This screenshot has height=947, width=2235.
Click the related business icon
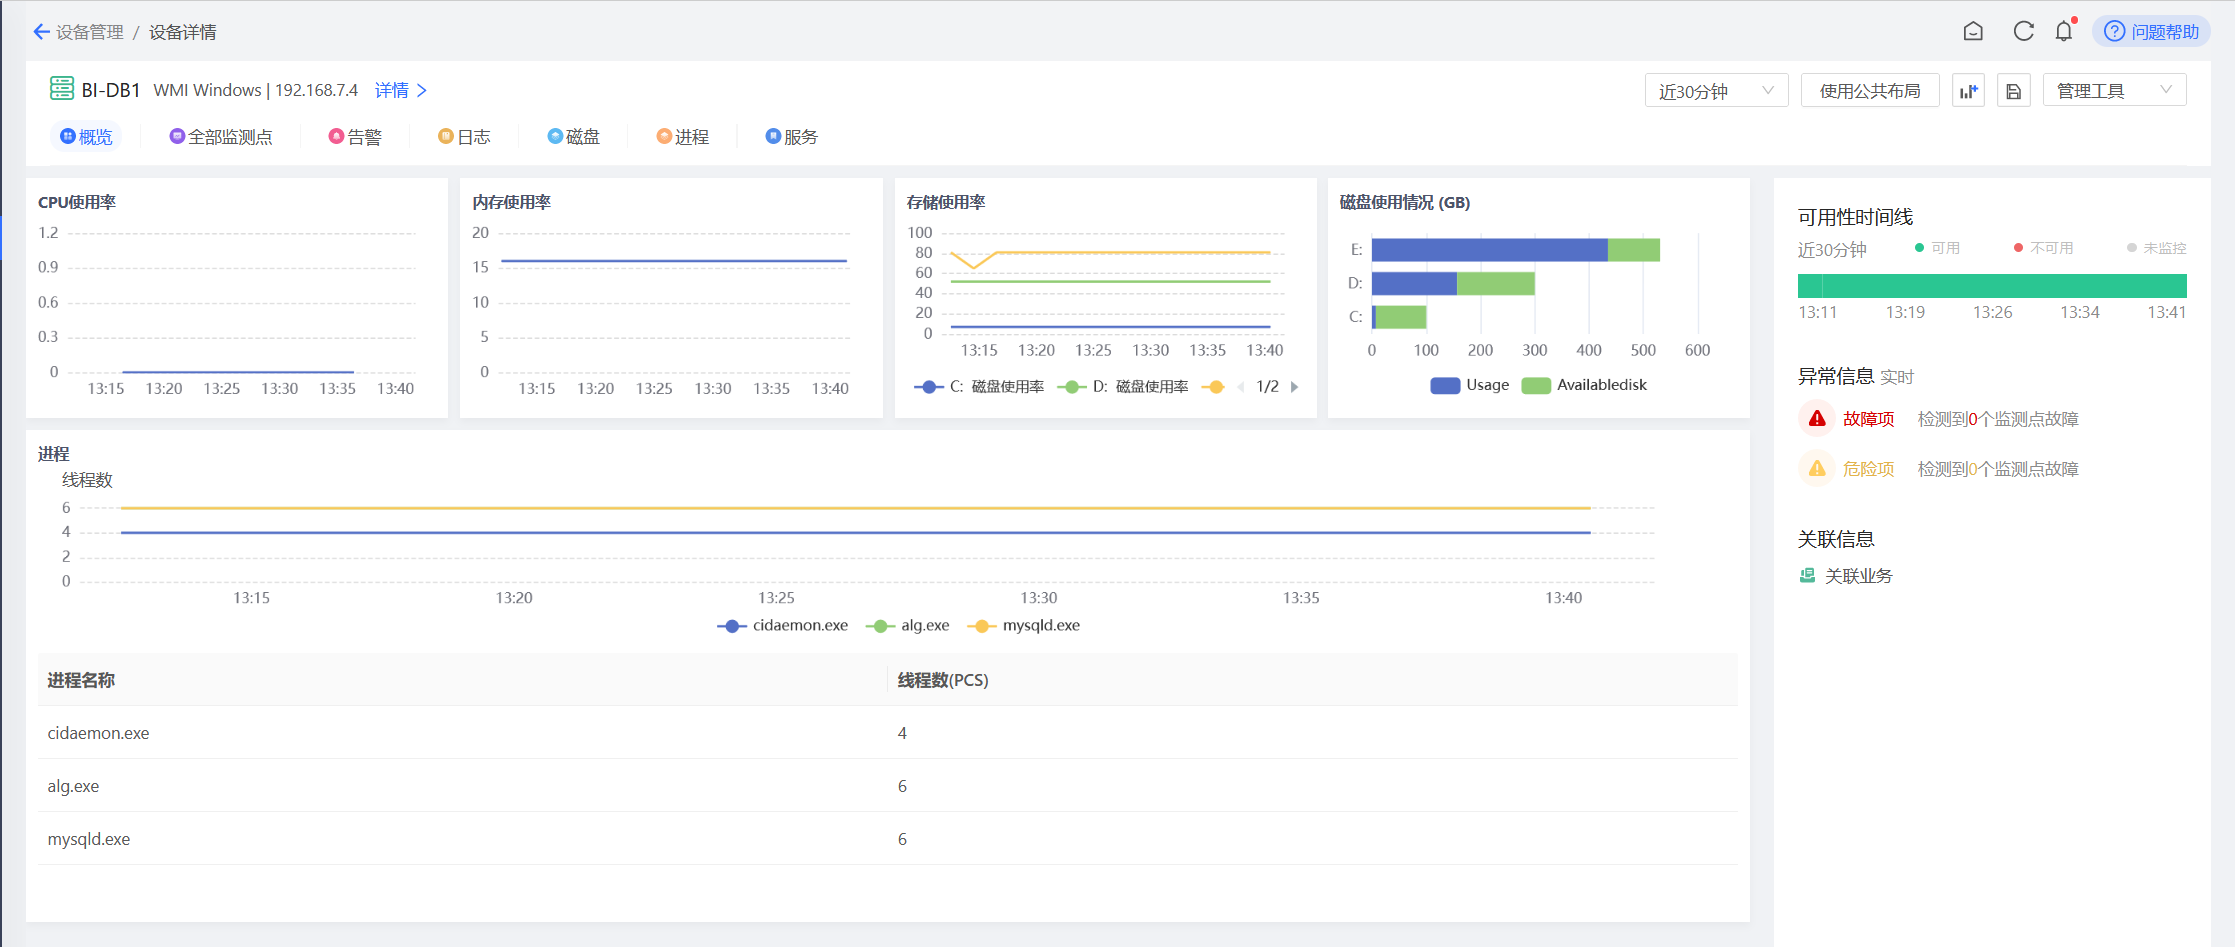coord(1807,575)
